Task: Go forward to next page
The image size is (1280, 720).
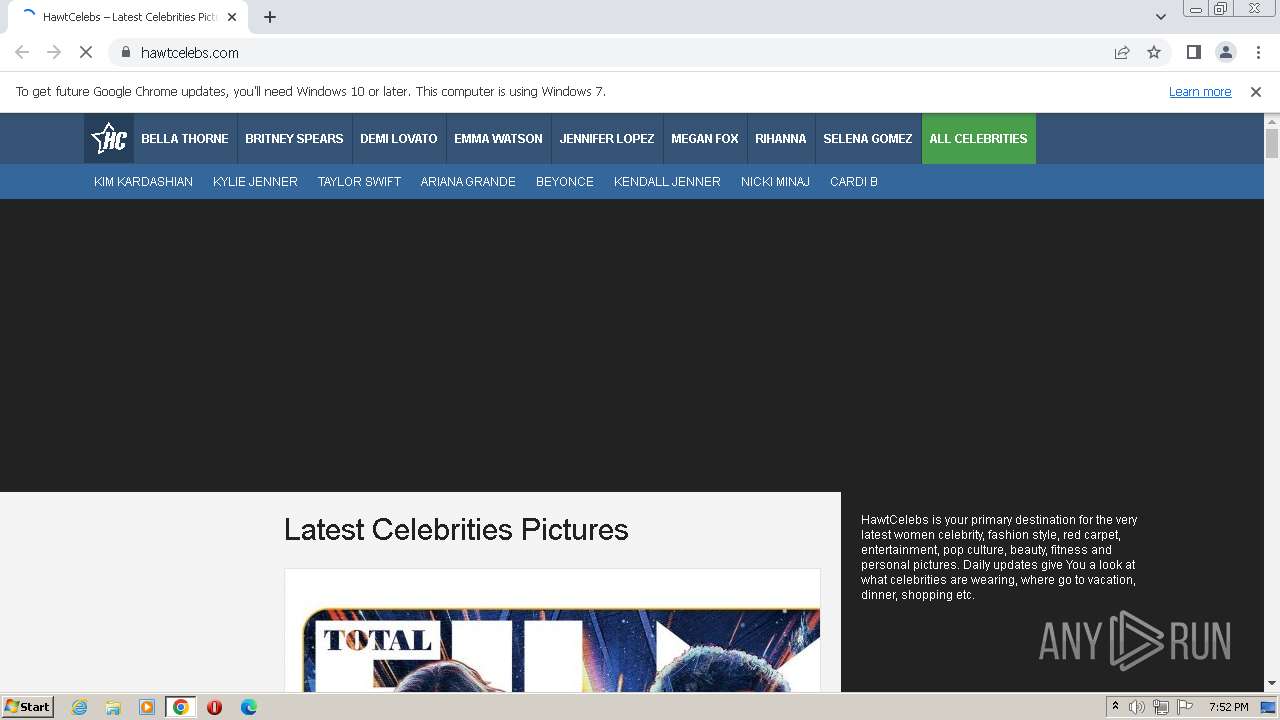Action: (54, 52)
